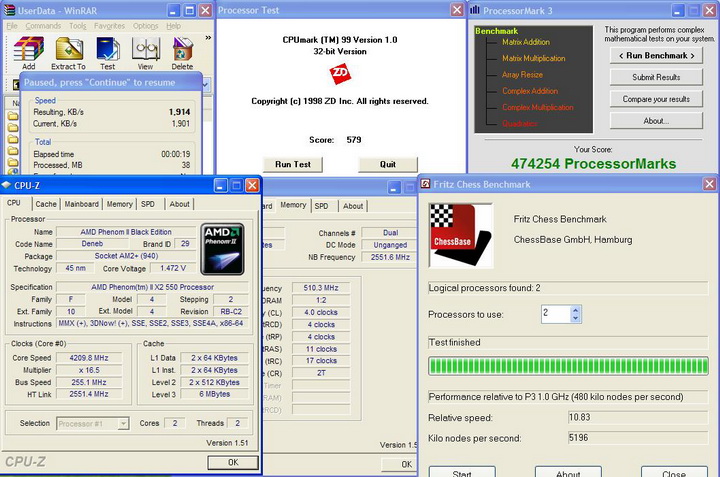Switch to the SPD tab in front CPU-Z
Viewport: 720px width, 477px height.
148,204
